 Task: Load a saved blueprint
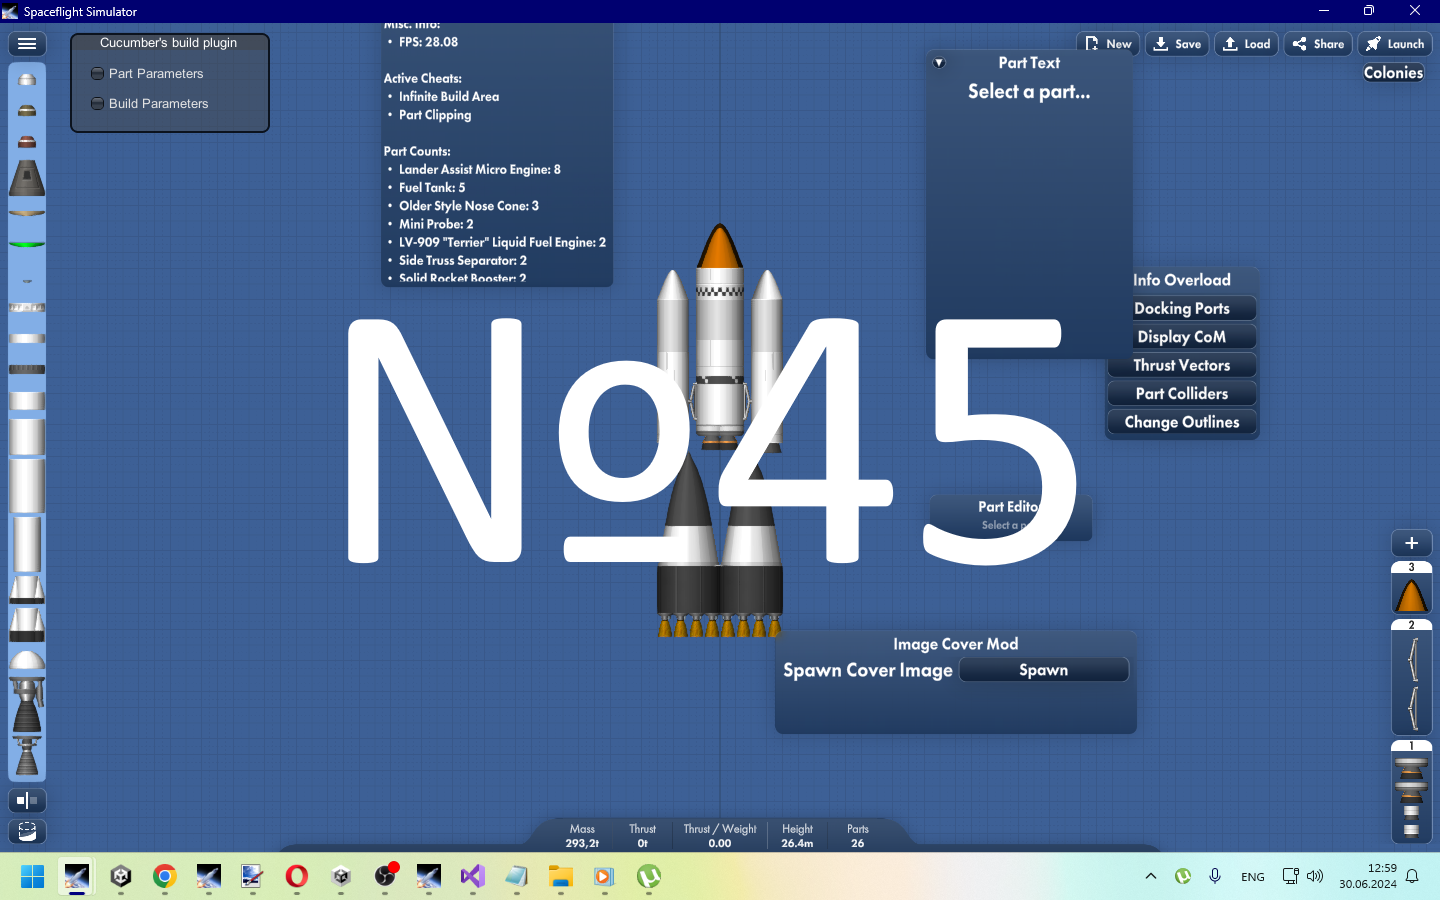[1247, 44]
